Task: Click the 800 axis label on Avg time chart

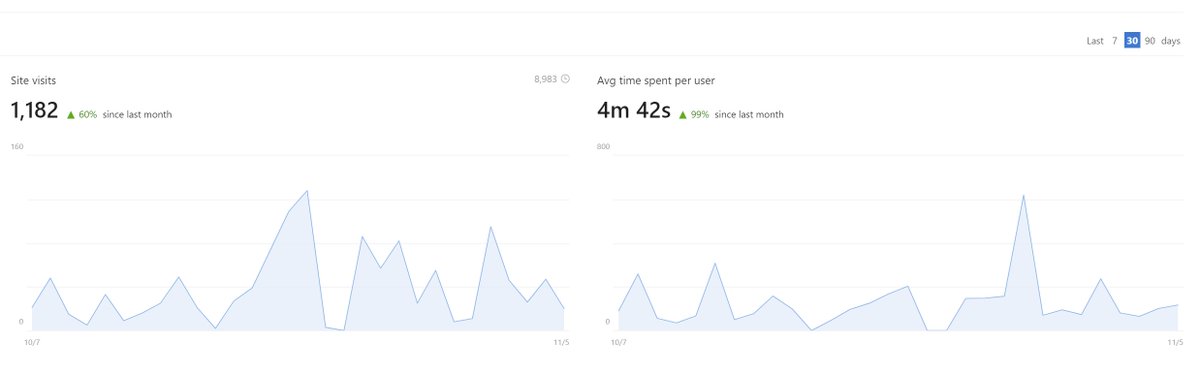Action: point(603,147)
